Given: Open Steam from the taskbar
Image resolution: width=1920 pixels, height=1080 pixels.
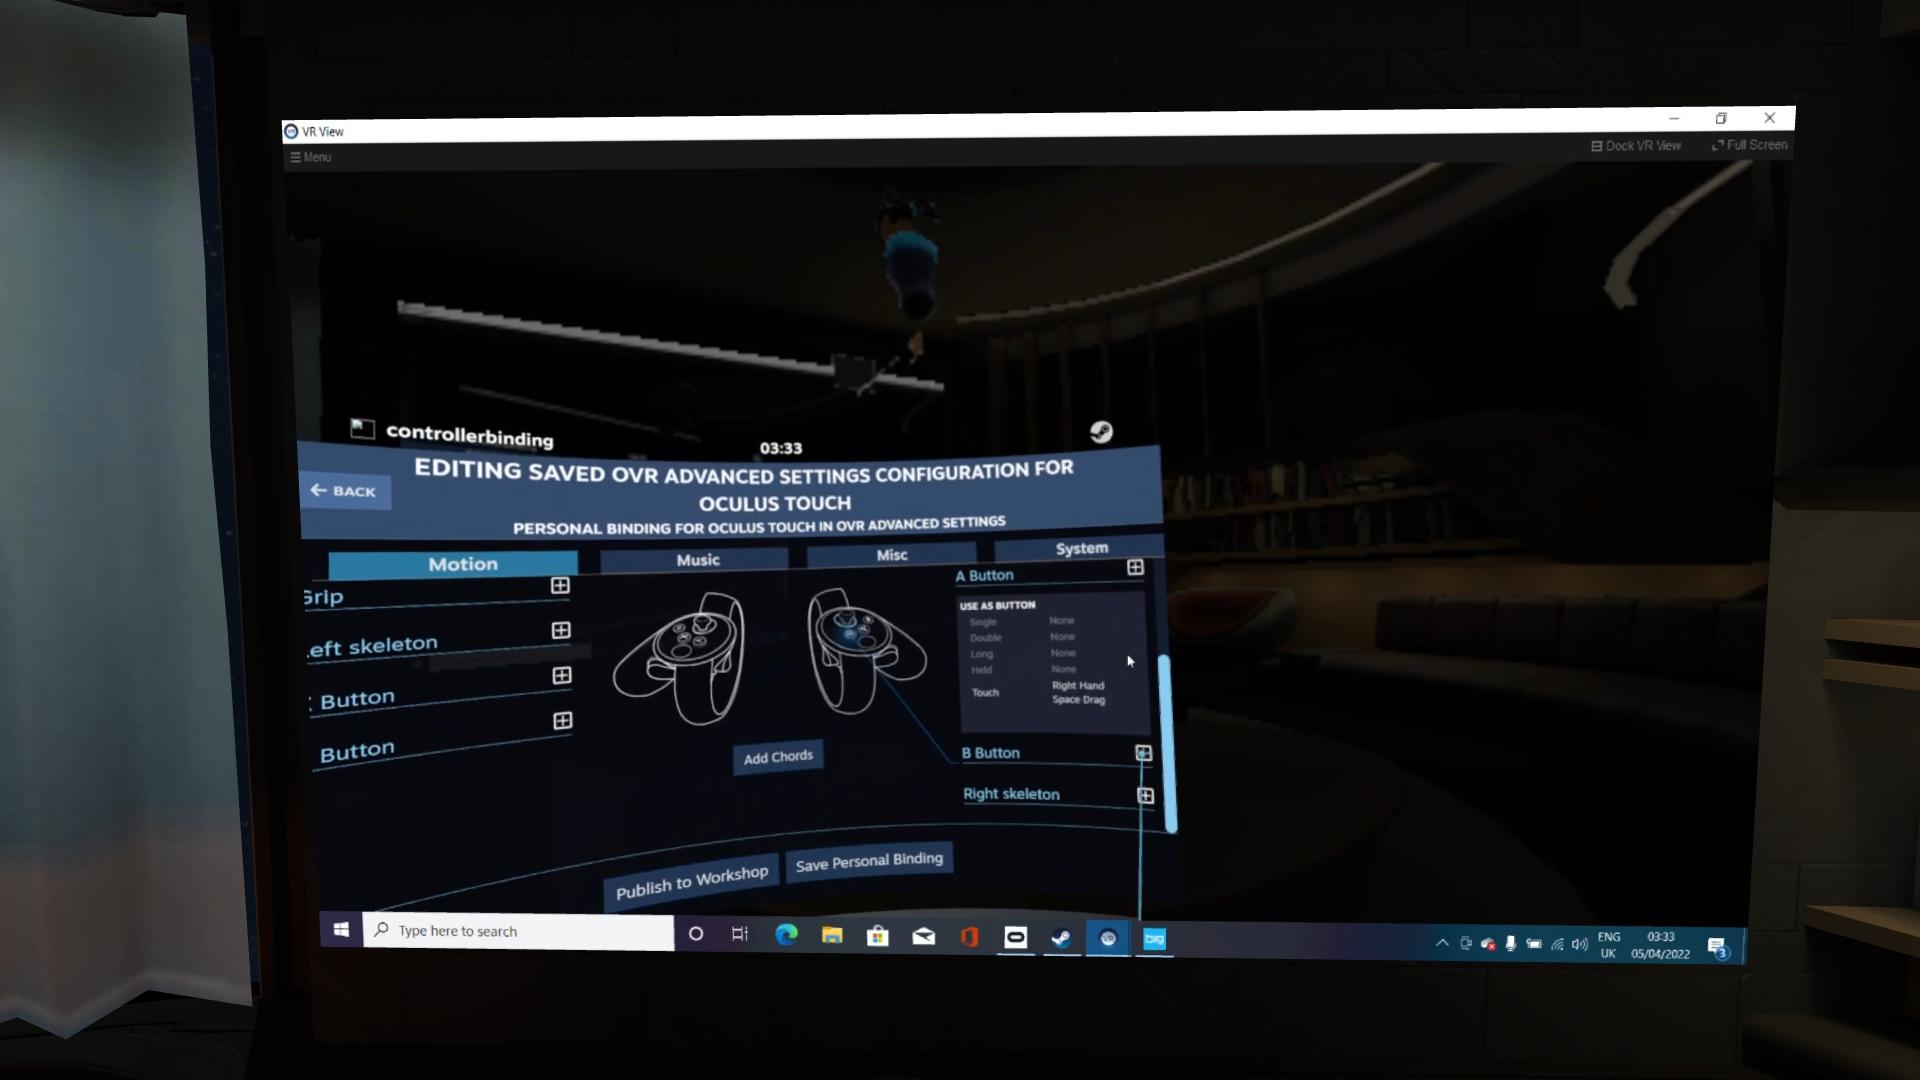Looking at the screenshot, I should point(1061,938).
